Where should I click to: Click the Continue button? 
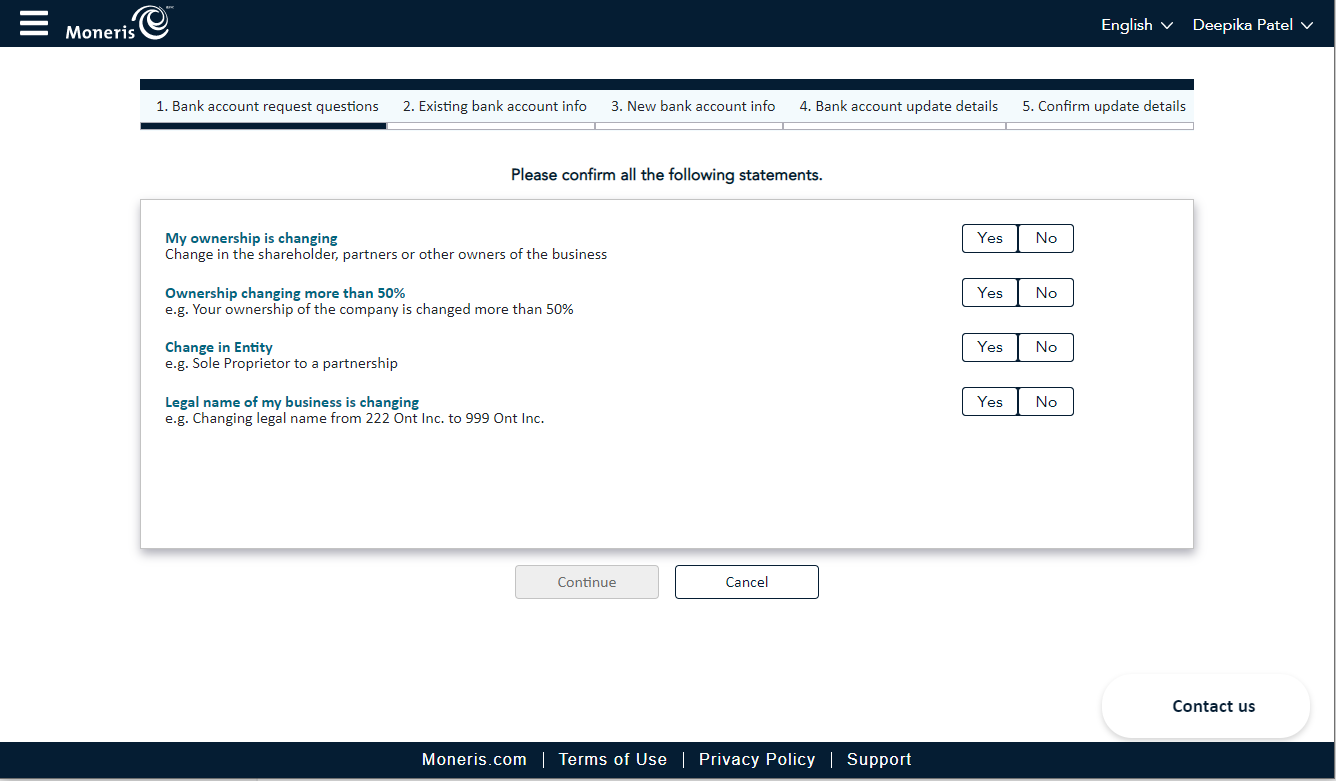[x=587, y=582]
